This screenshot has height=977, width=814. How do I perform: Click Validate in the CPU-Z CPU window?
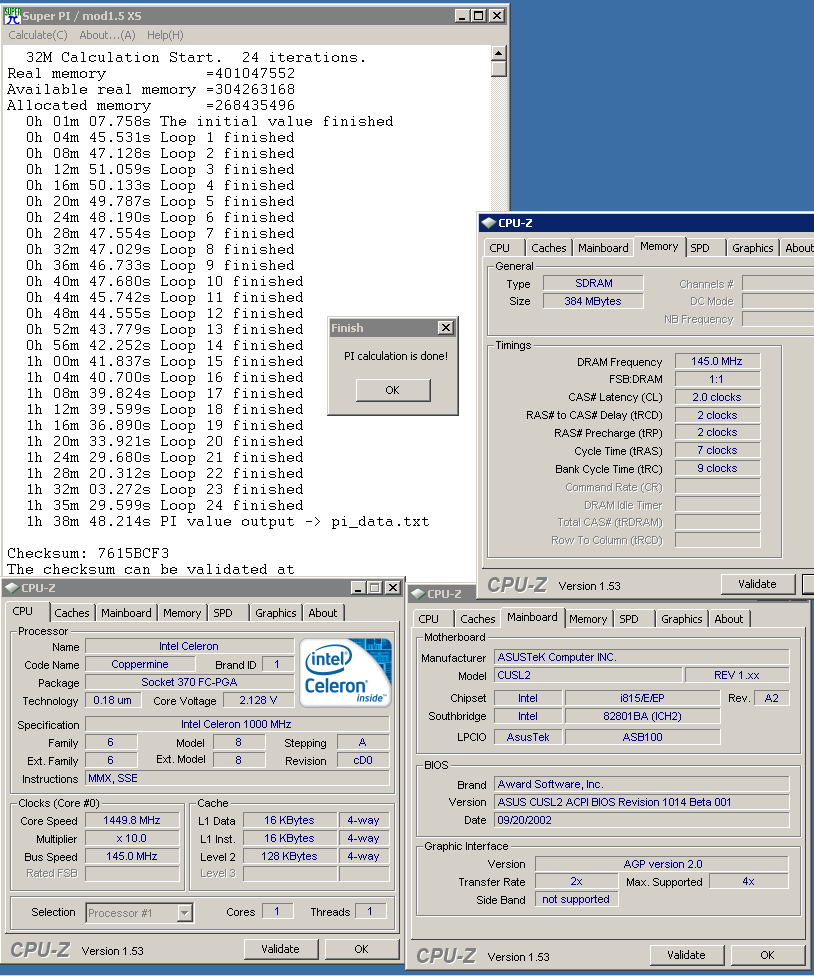280,949
